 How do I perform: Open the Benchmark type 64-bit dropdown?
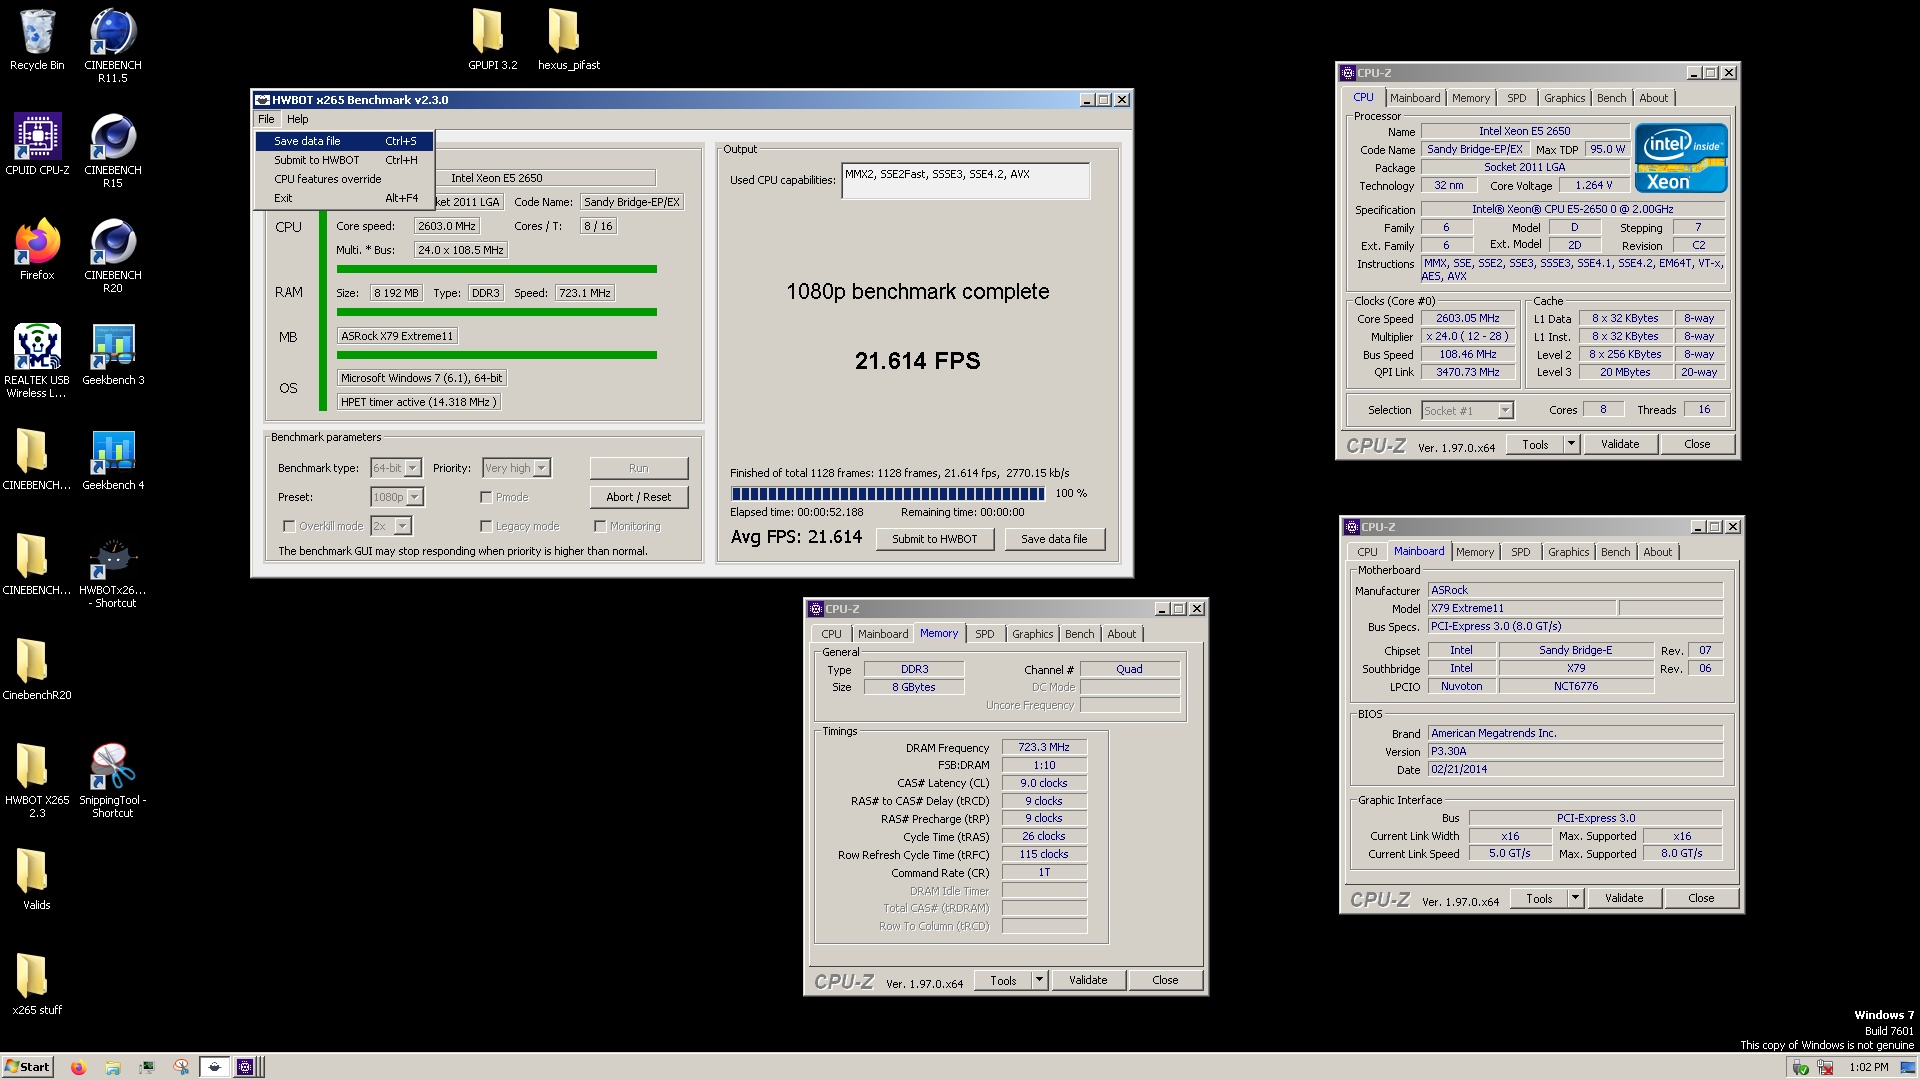point(412,468)
